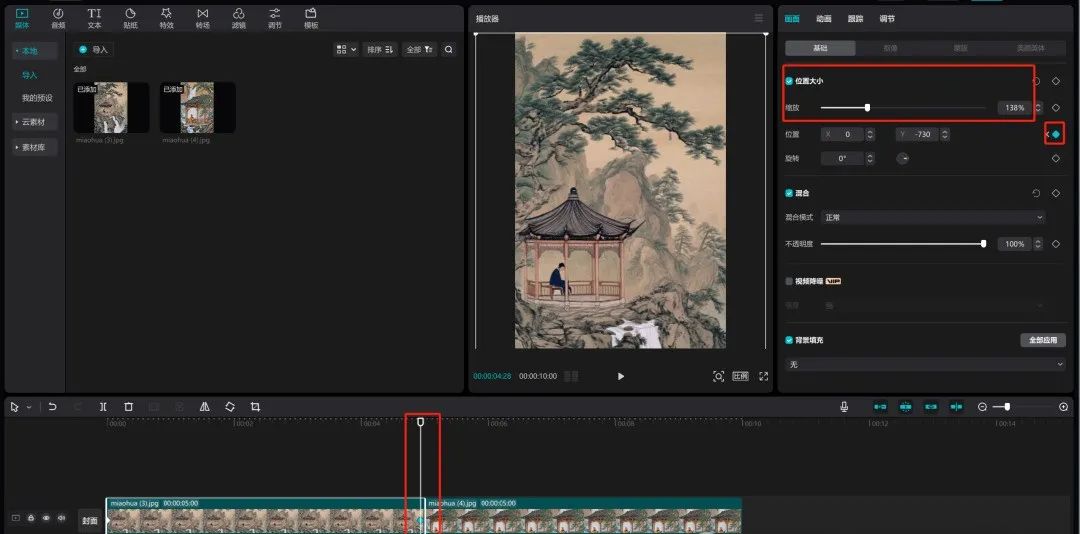This screenshot has height=534, width=1080.
Task: Click the 不透明度 opacity slider handle
Action: coord(984,244)
